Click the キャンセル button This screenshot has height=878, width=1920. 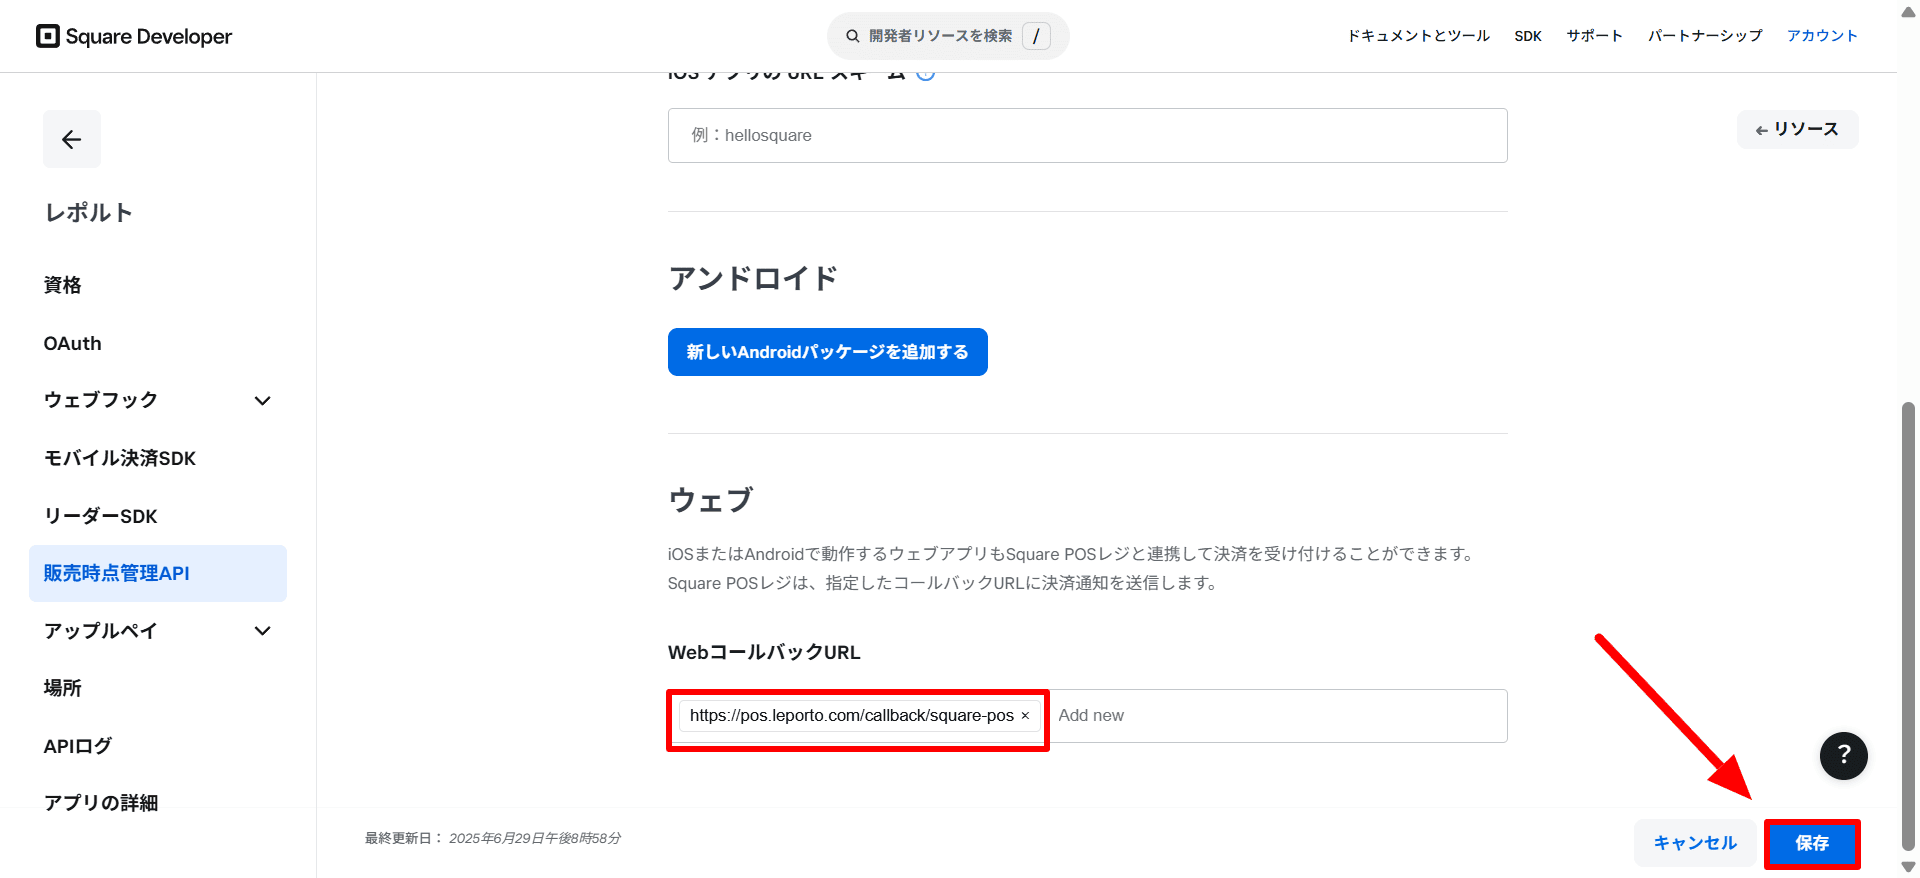pos(1695,843)
